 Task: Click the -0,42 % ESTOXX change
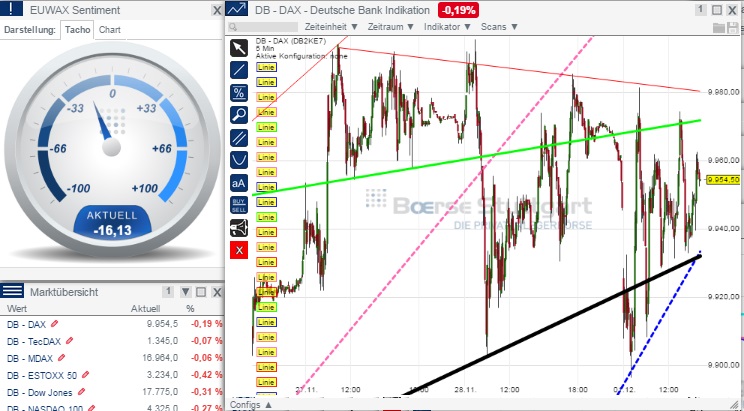[x=207, y=375]
